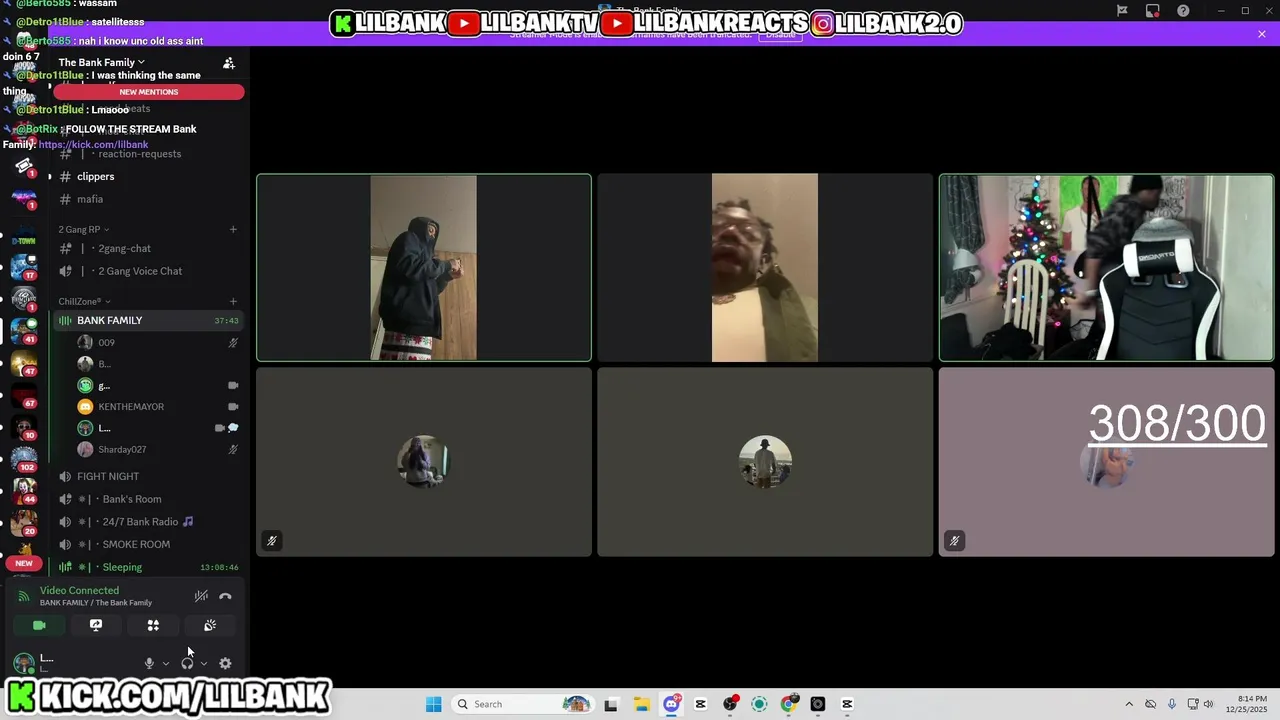Mute the microphone in the user panel
The image size is (1280, 720).
(x=149, y=663)
